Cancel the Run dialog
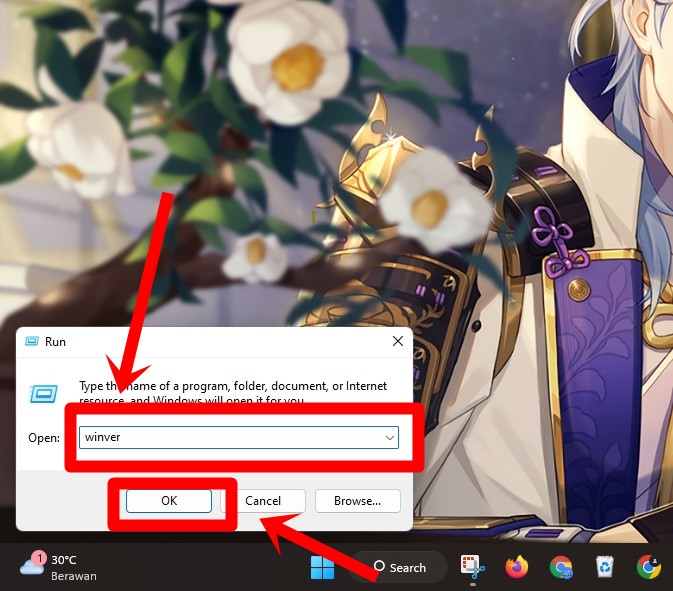673x591 pixels. click(x=263, y=501)
